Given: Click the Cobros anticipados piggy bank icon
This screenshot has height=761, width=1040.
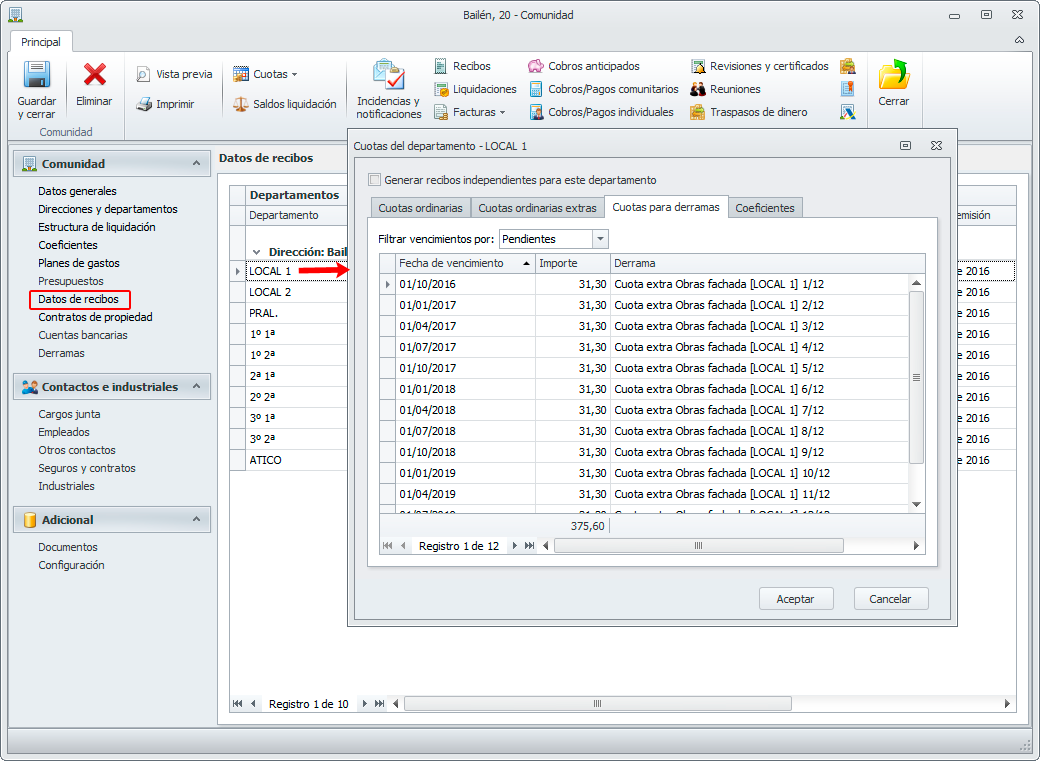Looking at the screenshot, I should [x=536, y=66].
